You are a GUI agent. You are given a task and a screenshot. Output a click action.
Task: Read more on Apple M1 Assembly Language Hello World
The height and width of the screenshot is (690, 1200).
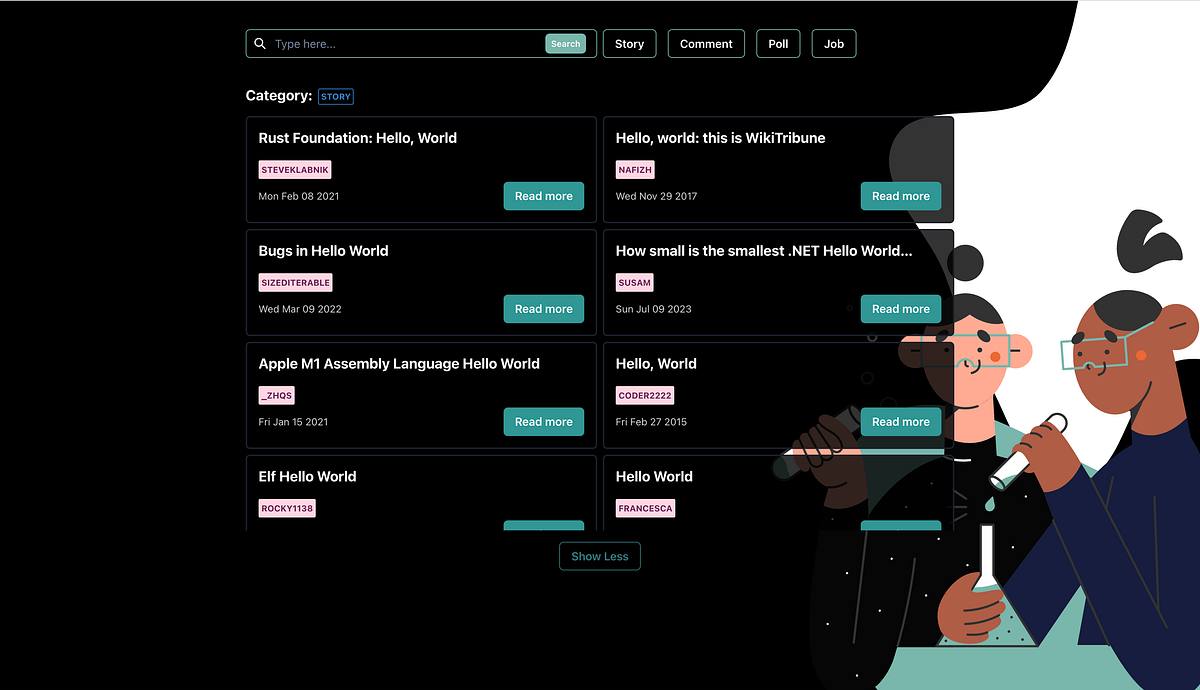pos(543,421)
